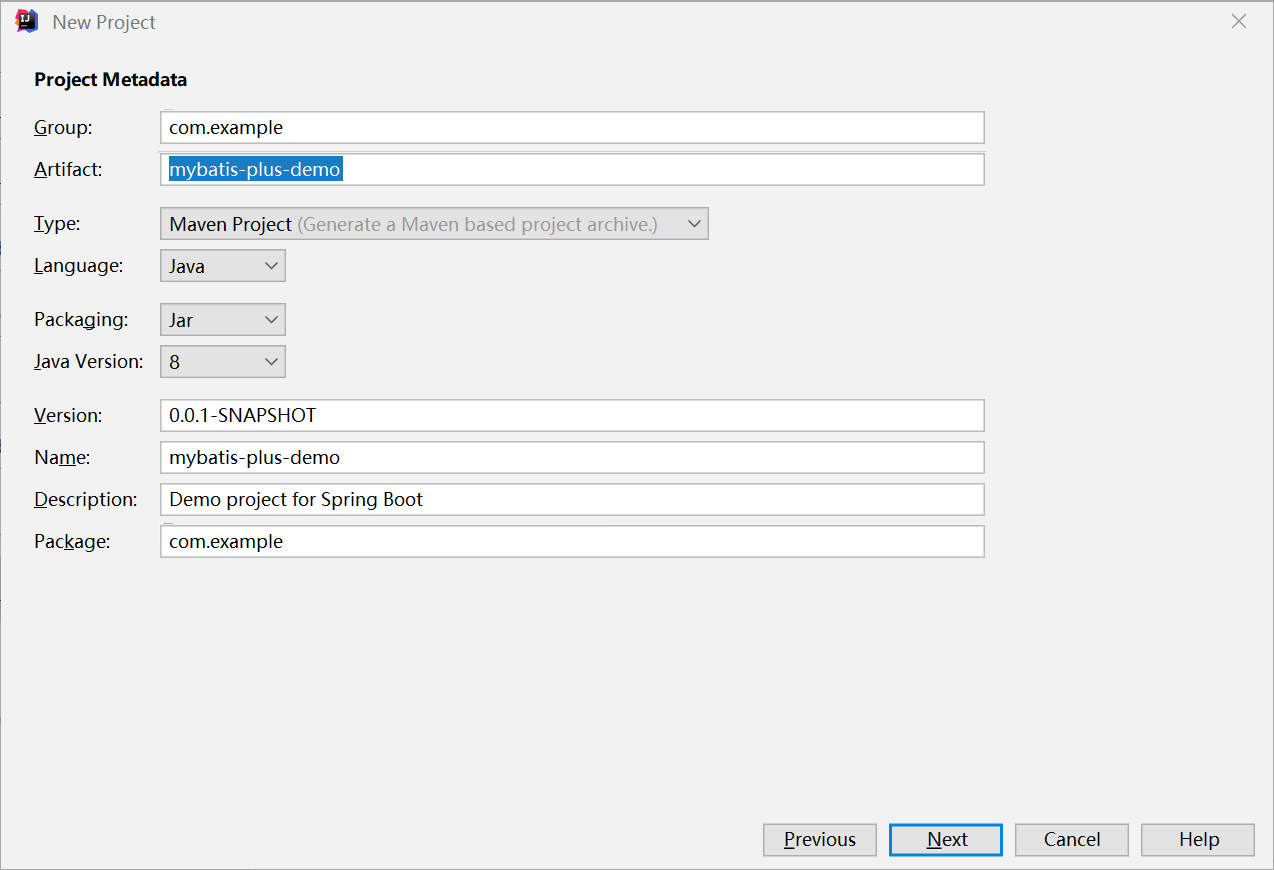Click the Version field with 0.0.1-SNAPSHOT
Viewport: 1274px width, 870px height.
571,415
